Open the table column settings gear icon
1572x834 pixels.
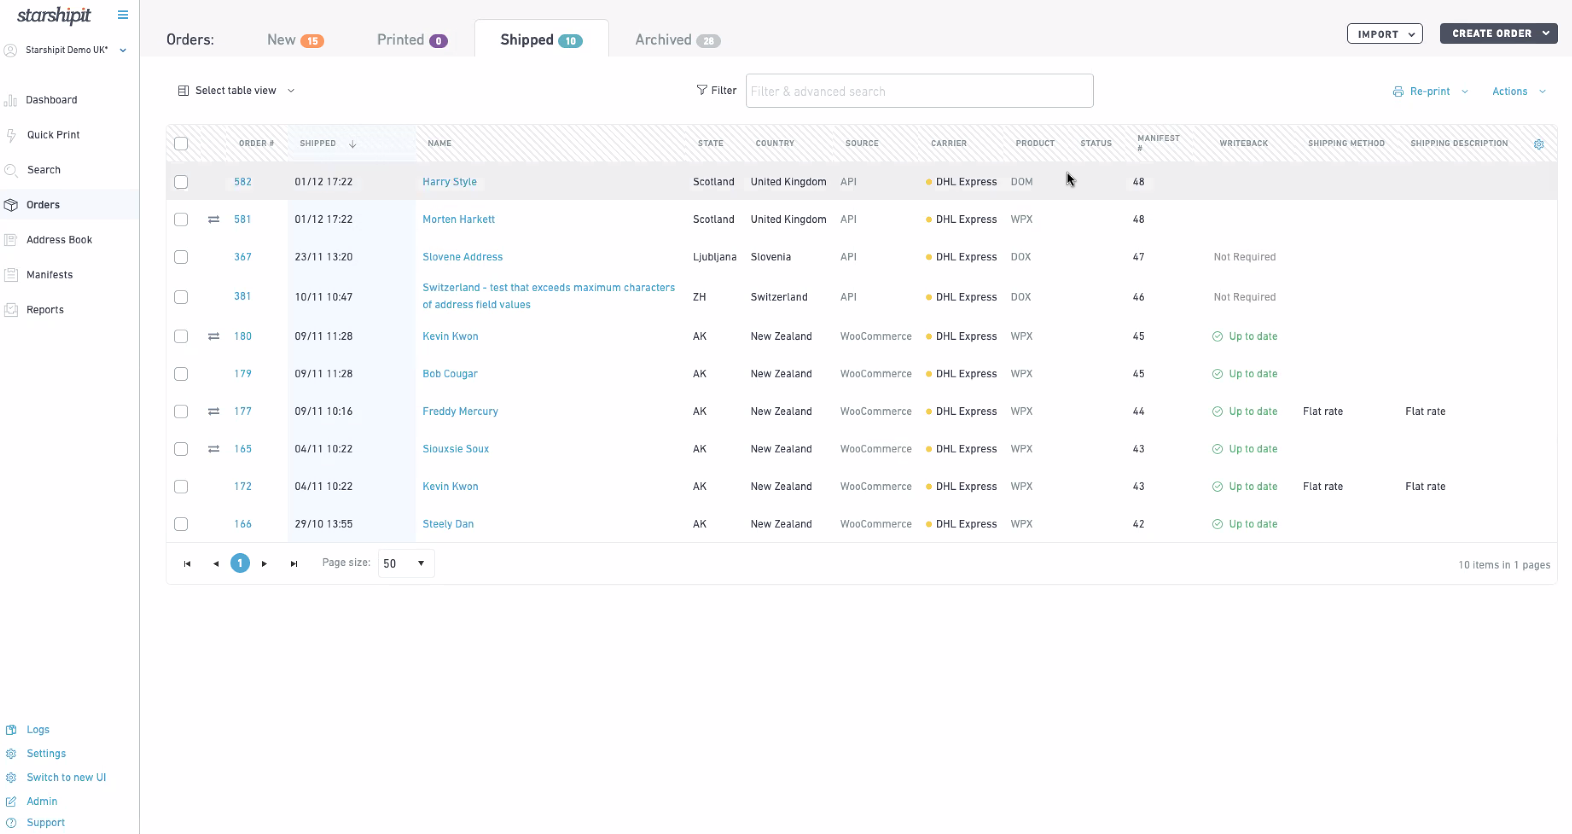(1539, 144)
